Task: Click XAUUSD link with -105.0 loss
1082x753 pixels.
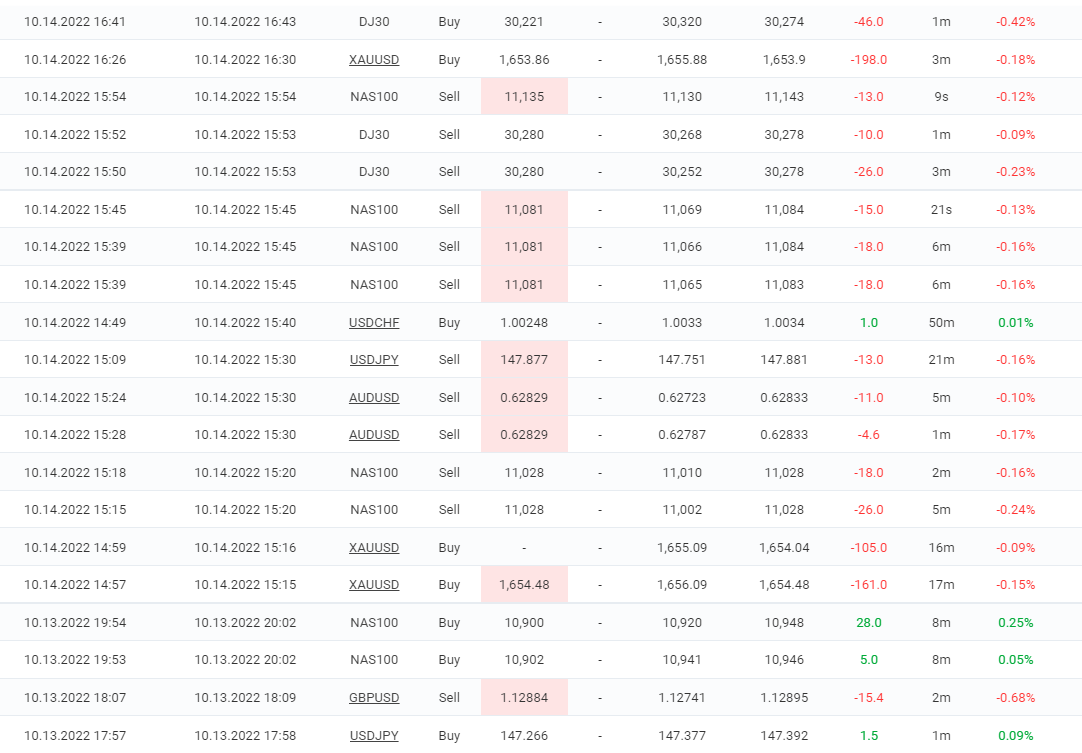Action: pos(374,548)
